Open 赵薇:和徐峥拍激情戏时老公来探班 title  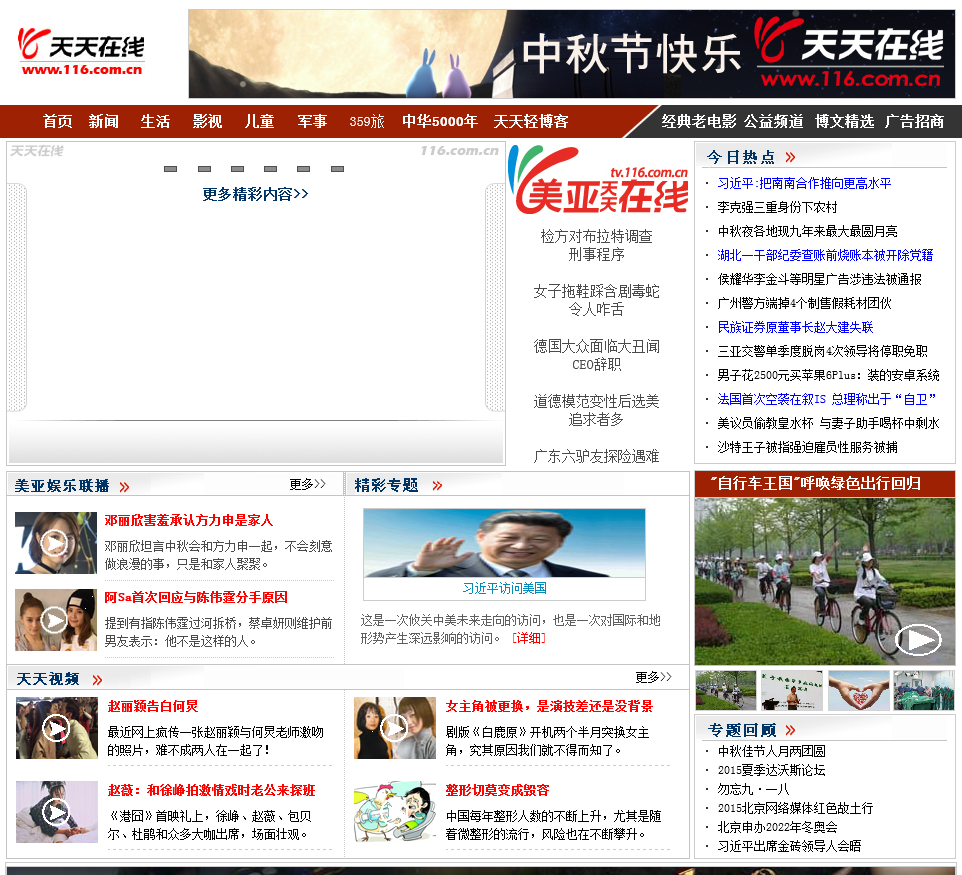[x=212, y=790]
